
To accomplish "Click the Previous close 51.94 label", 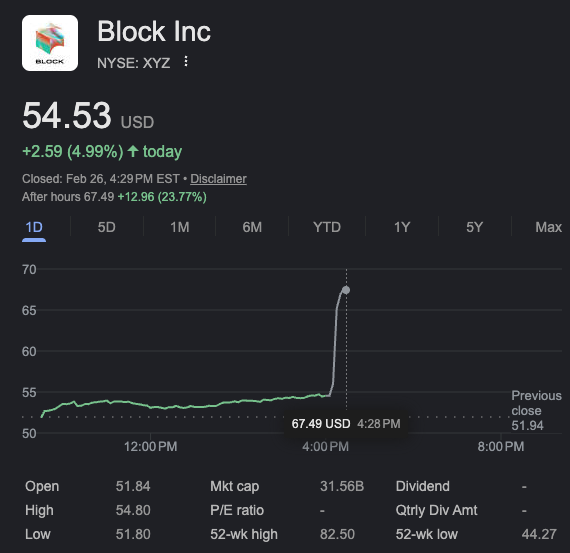I will (x=536, y=410).
